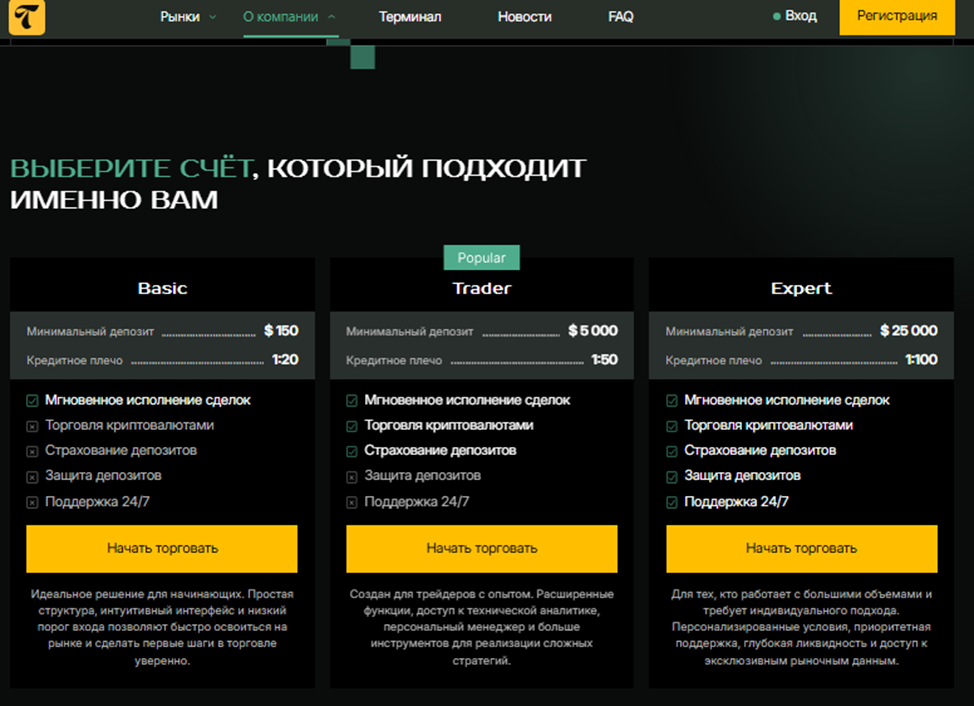Click chevron arrow next to Рынки
Screen dimensions: 974x706
[213, 17]
